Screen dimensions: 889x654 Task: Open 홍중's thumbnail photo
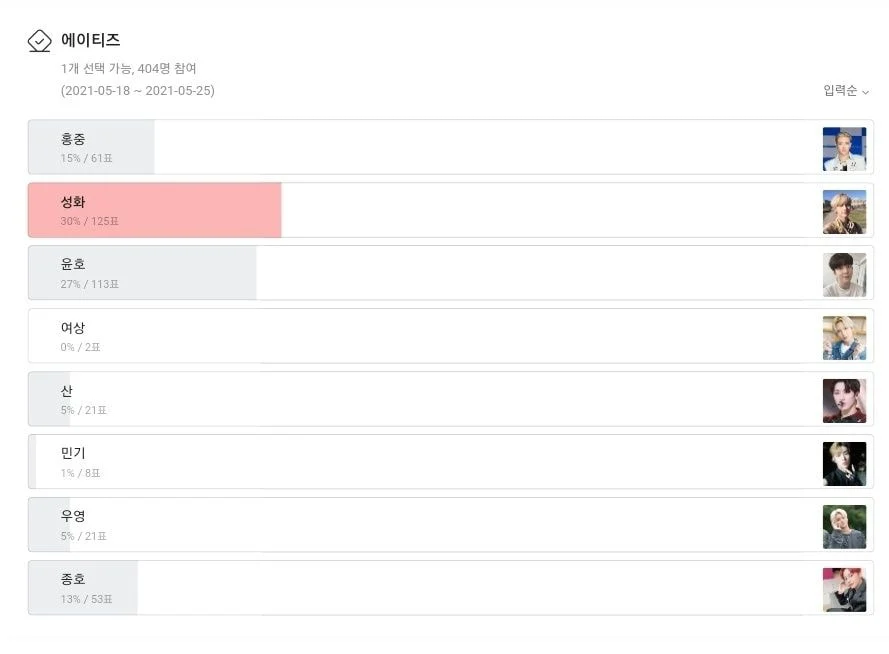844,149
